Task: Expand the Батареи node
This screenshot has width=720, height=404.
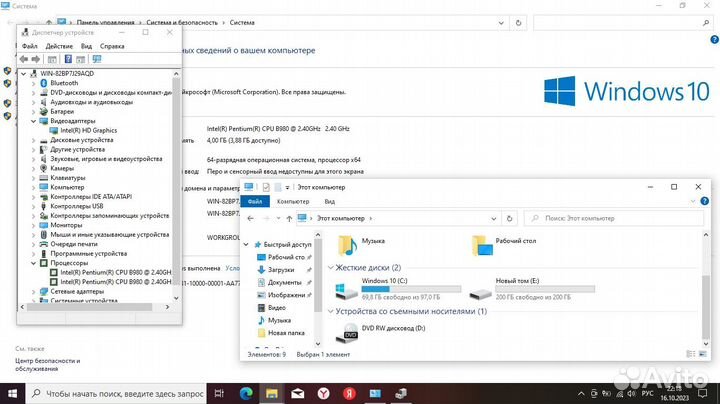Action: [x=34, y=112]
